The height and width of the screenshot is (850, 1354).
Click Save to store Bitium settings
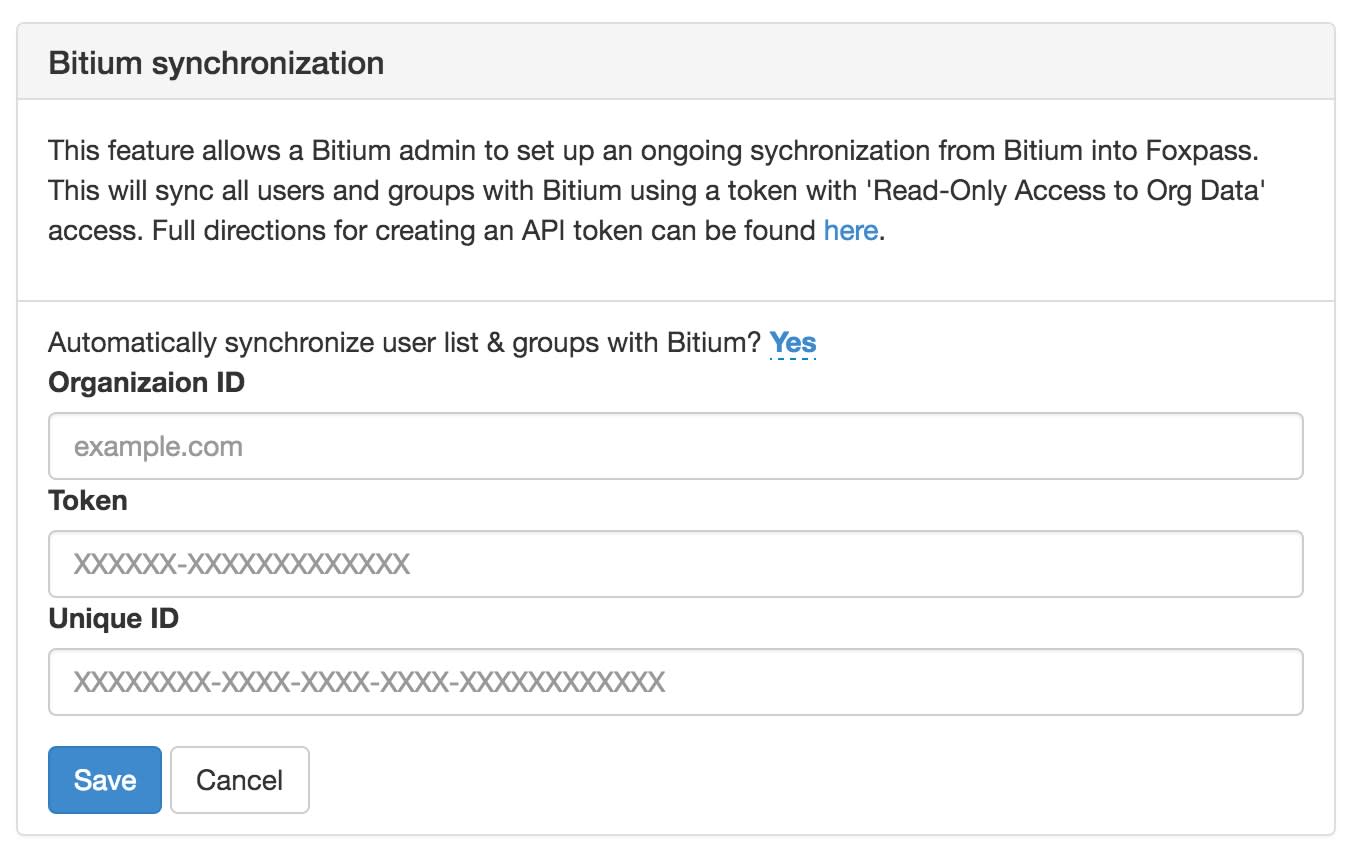coord(104,780)
